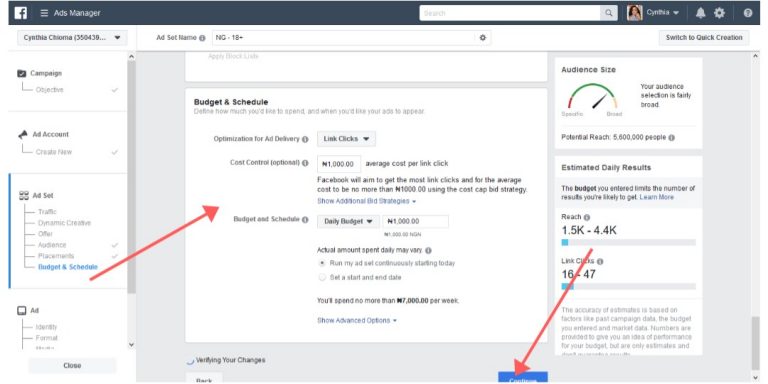This screenshot has height=384, width=768.
Task: Click the sidebar scroll up arrow
Action: point(131,57)
